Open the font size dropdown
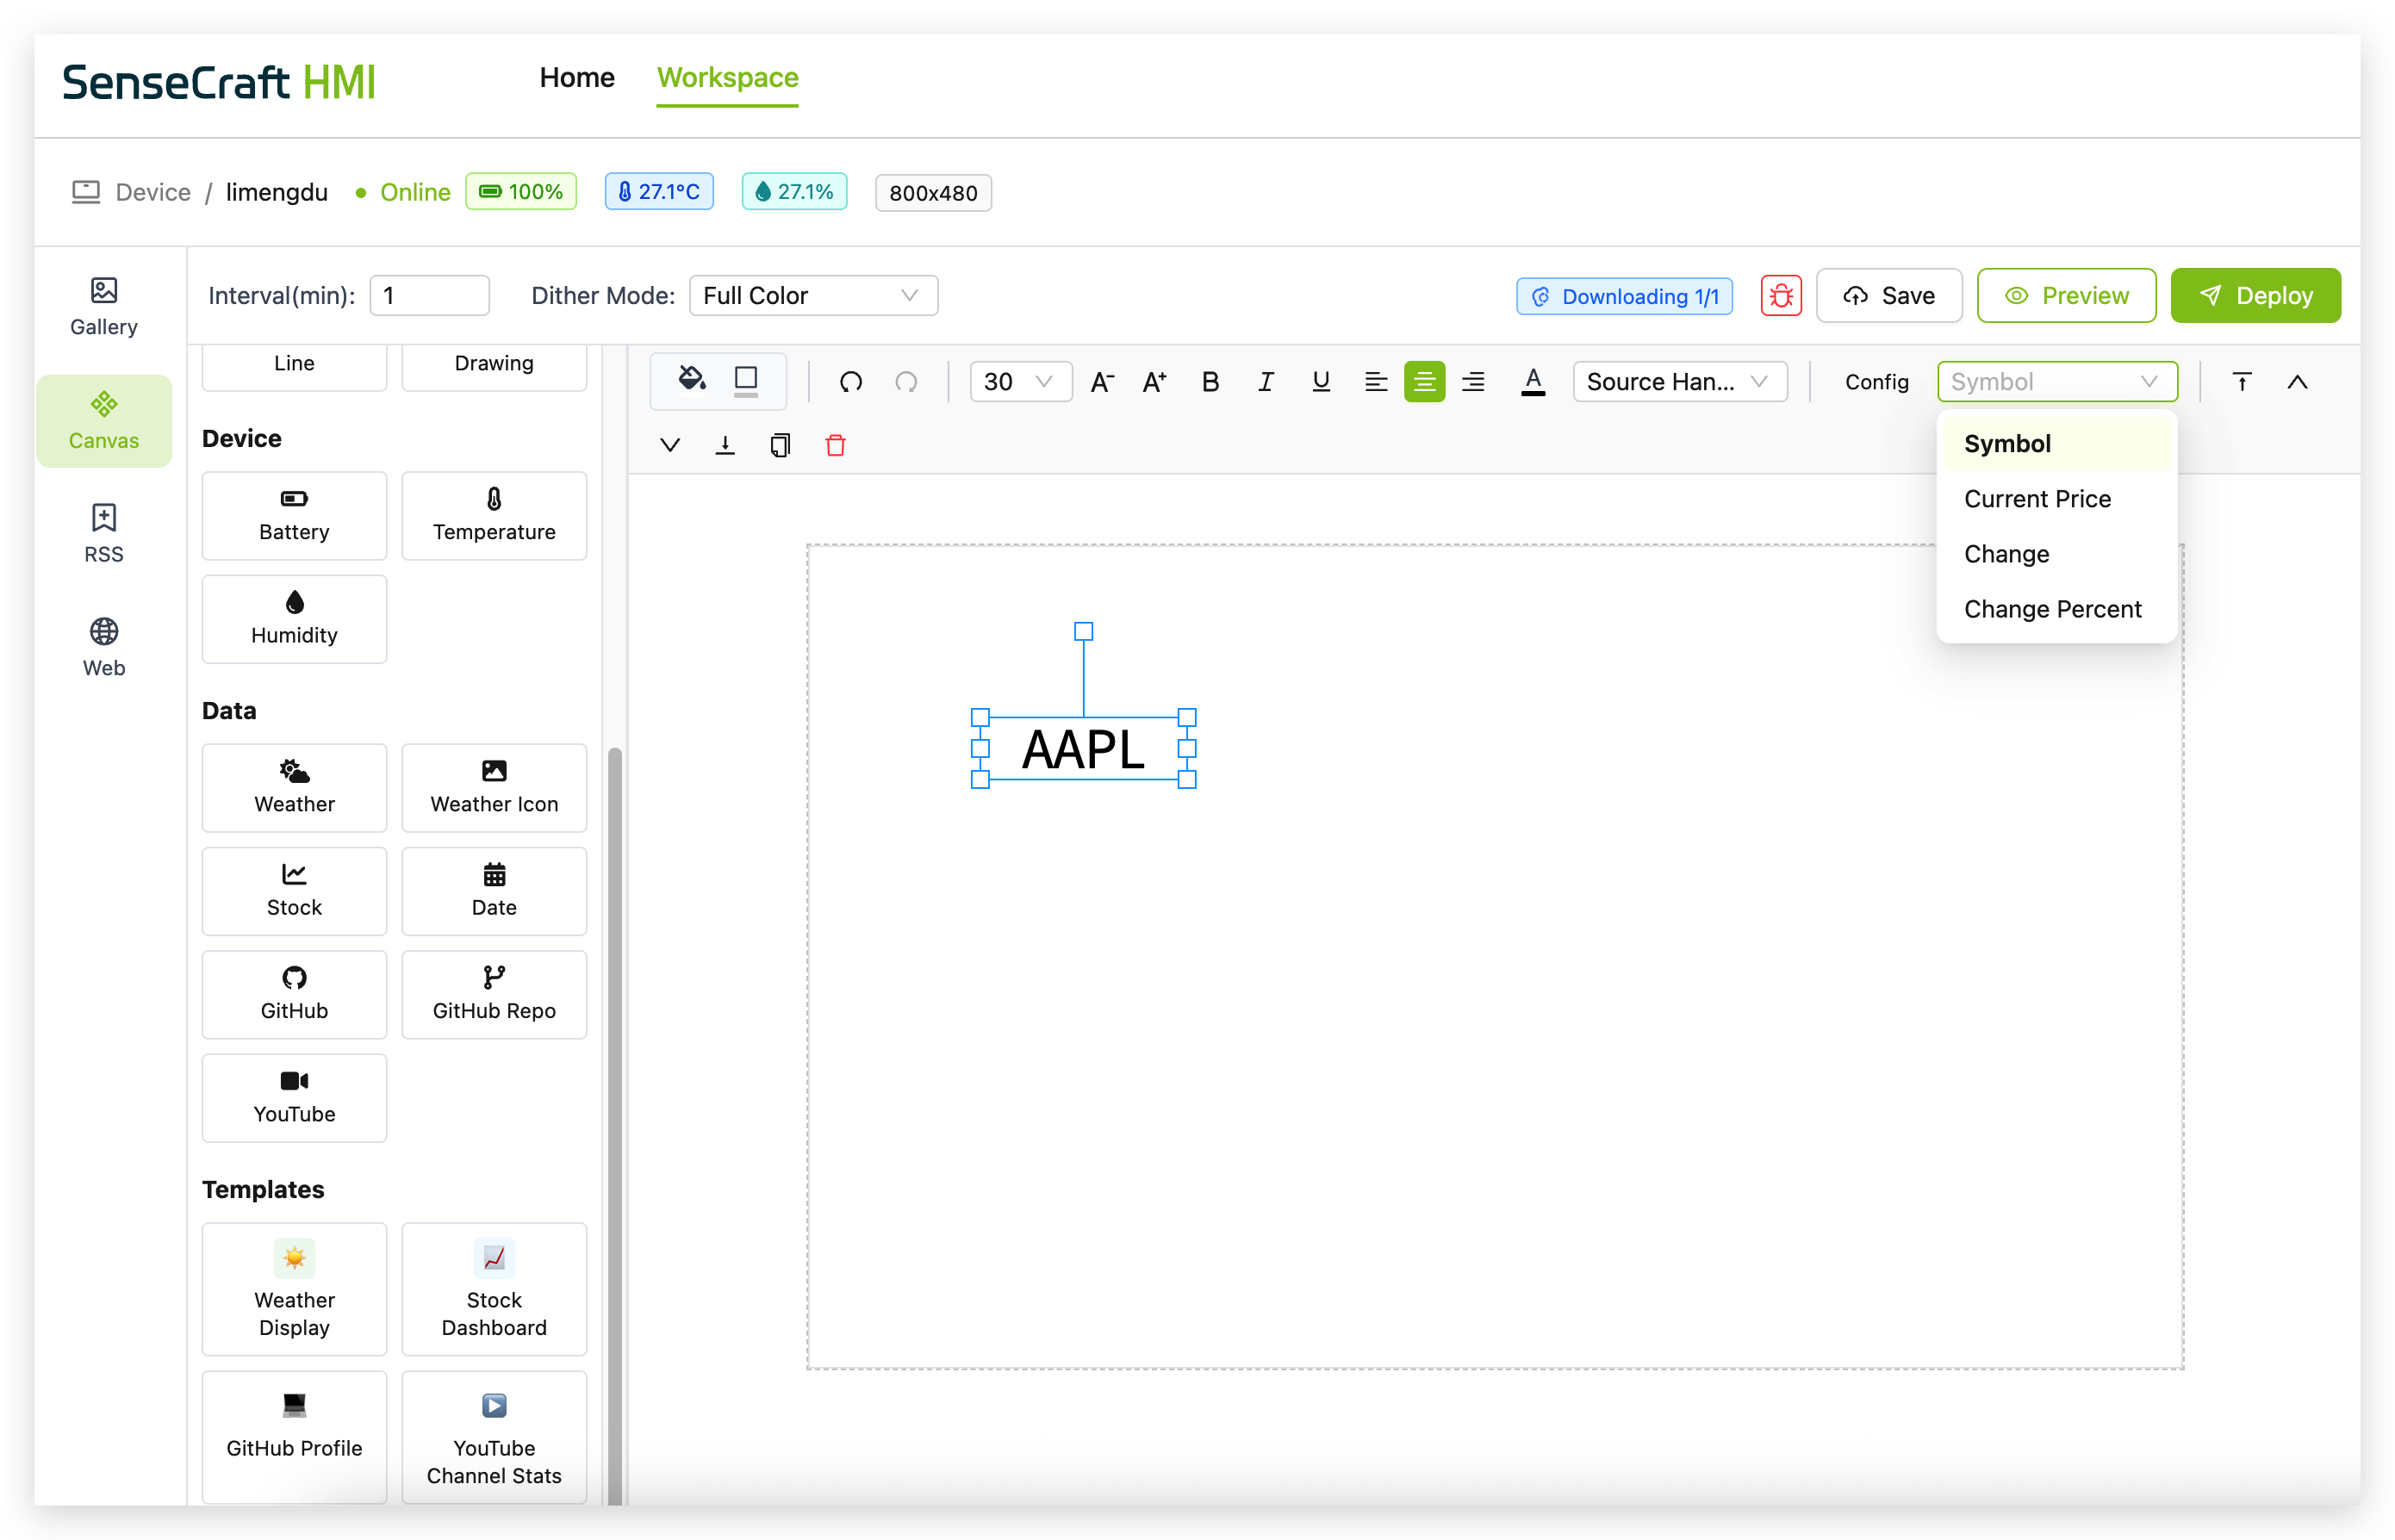The width and height of the screenshot is (2395, 1540). 1020,381
